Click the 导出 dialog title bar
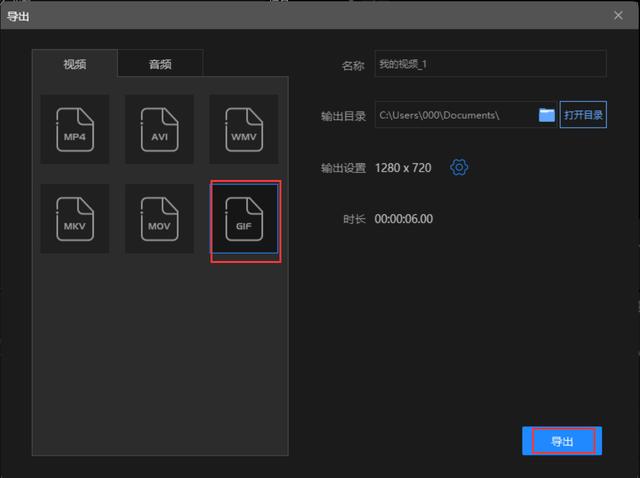Image resolution: width=640 pixels, height=478 pixels. [300, 14]
